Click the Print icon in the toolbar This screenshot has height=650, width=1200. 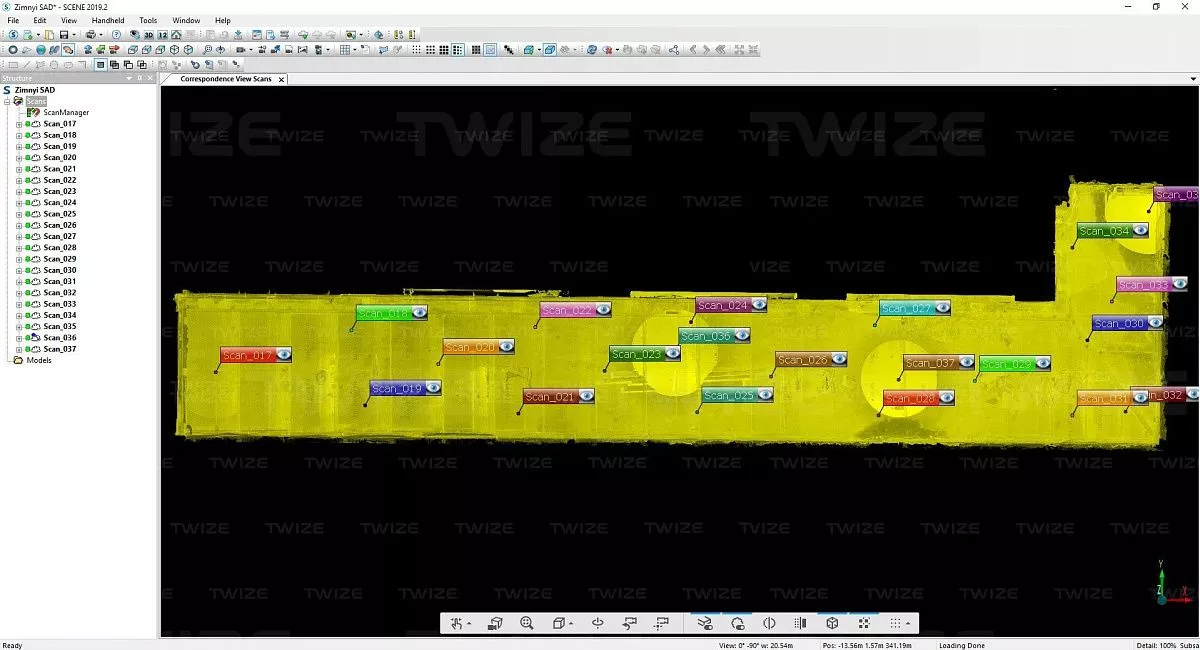(90, 35)
